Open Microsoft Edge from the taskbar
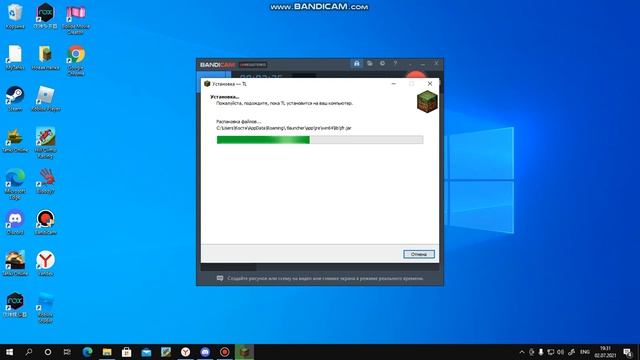The height and width of the screenshot is (360, 640). point(87,352)
